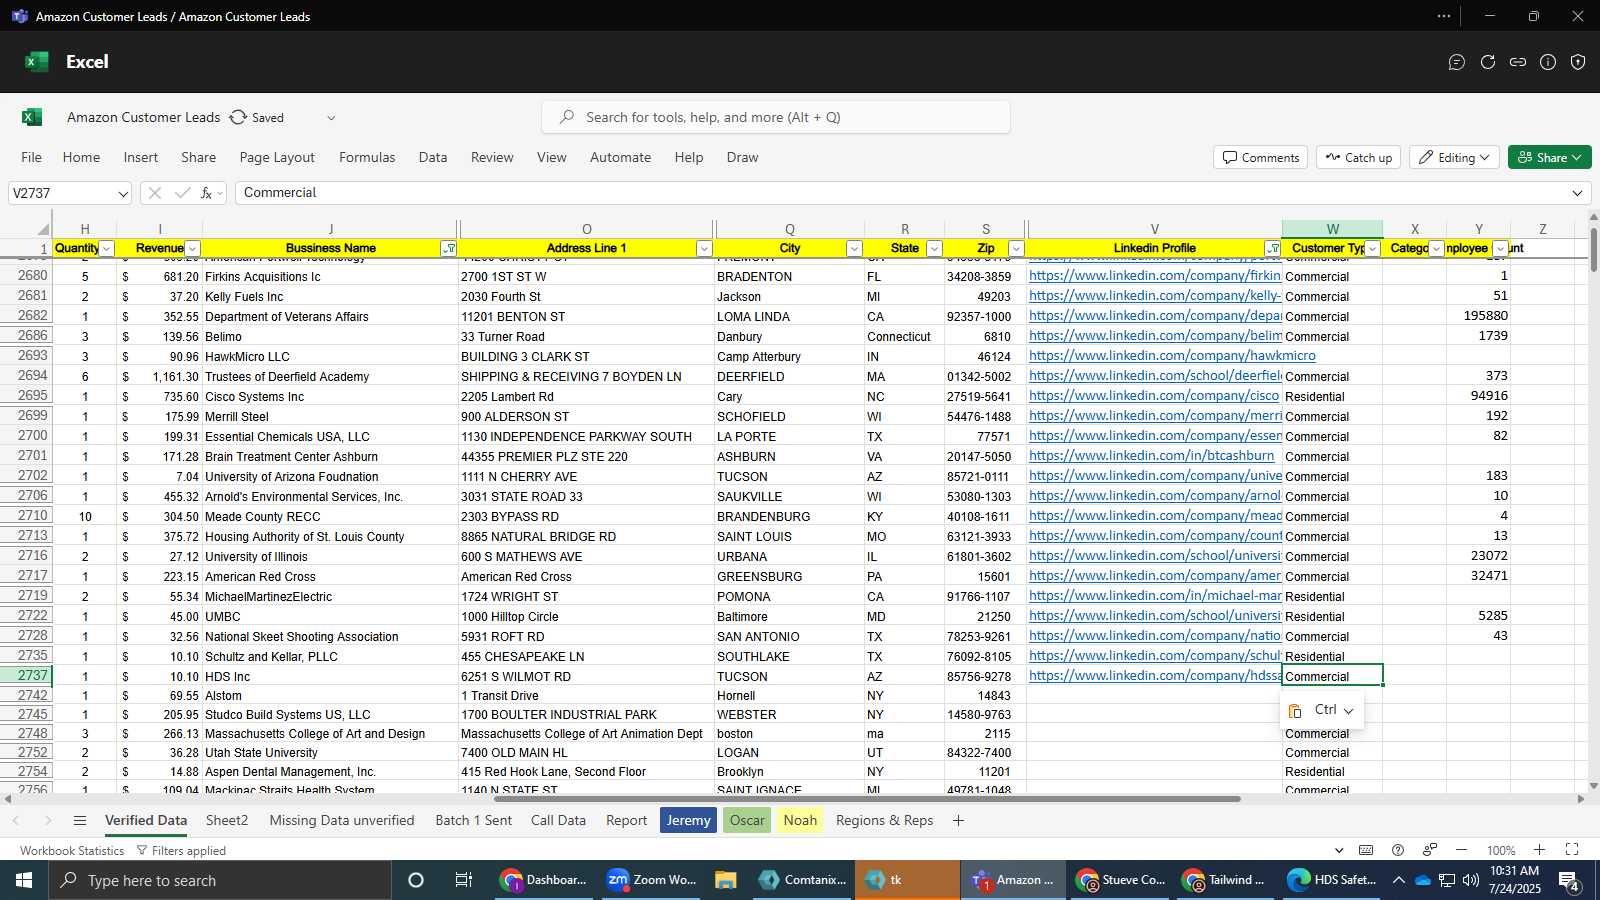
Task: Open the Editing mode dropdown
Action: (x=1455, y=157)
